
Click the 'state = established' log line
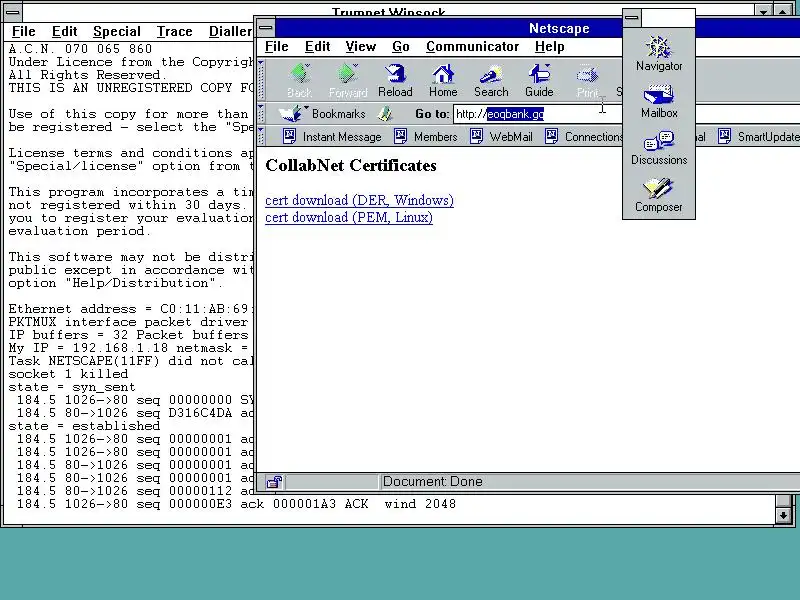click(84, 426)
